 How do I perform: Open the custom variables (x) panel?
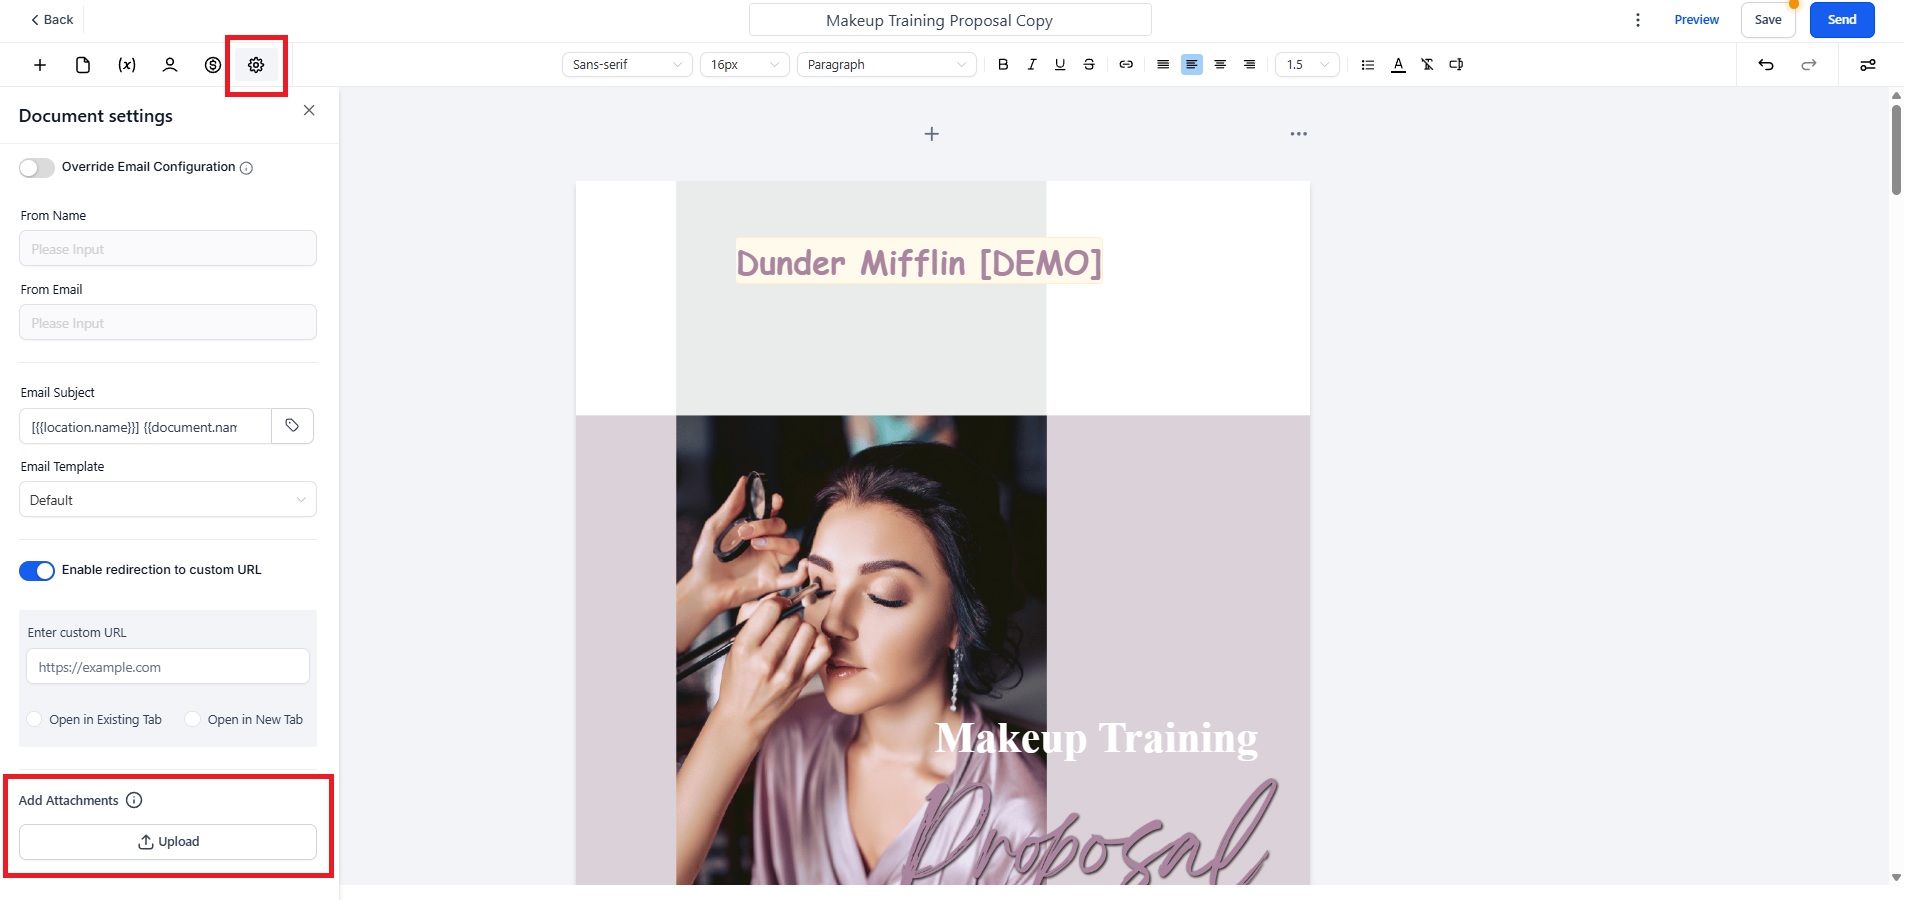(127, 65)
